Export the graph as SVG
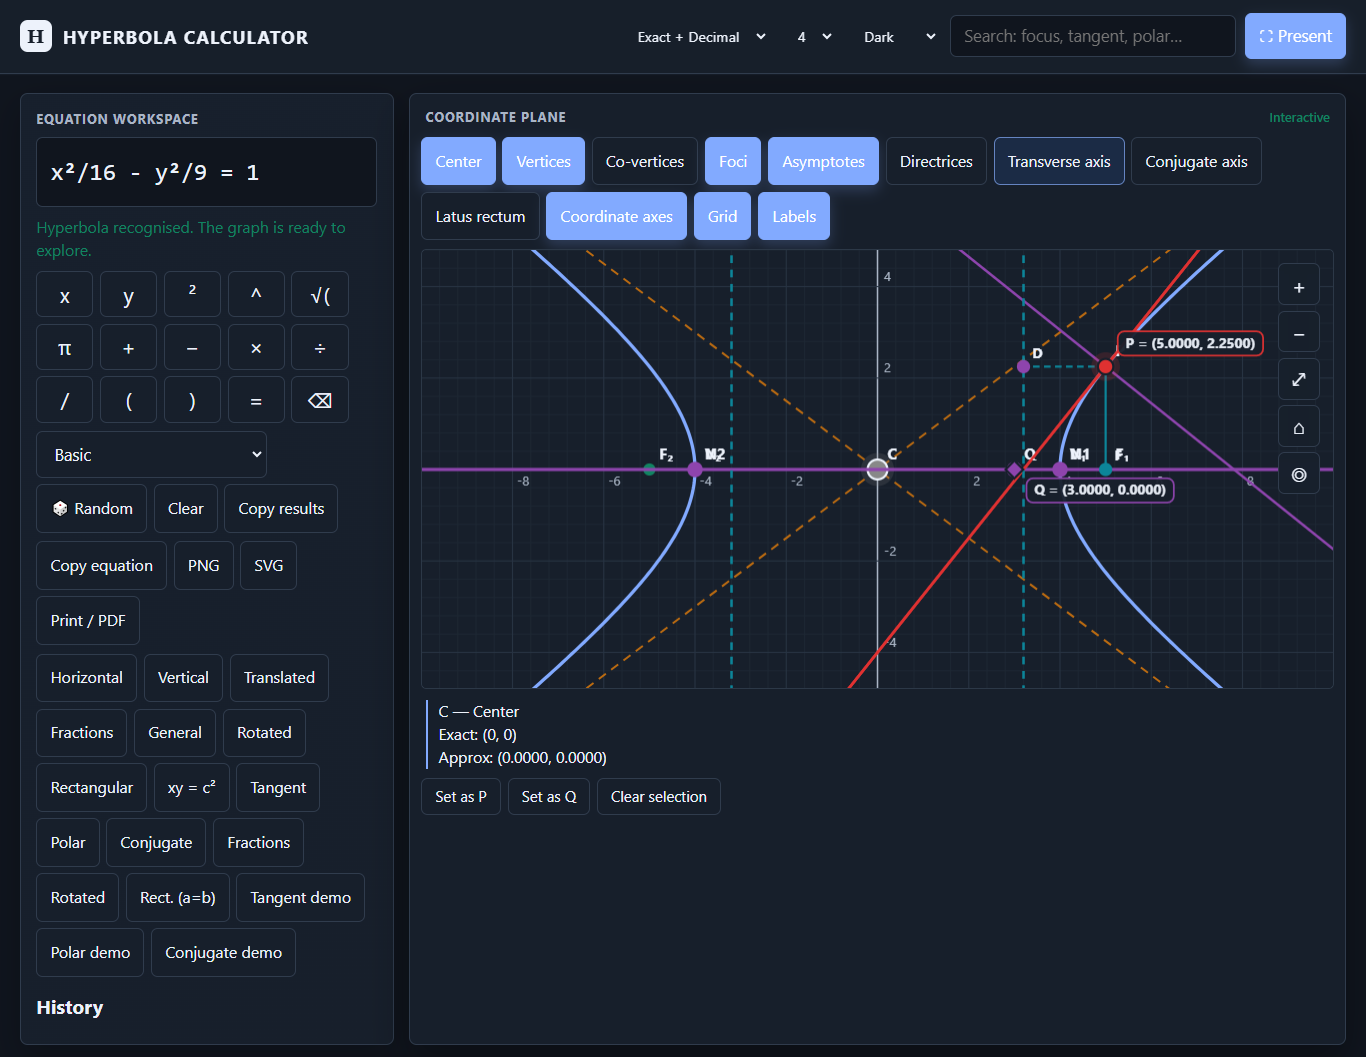 click(x=268, y=566)
